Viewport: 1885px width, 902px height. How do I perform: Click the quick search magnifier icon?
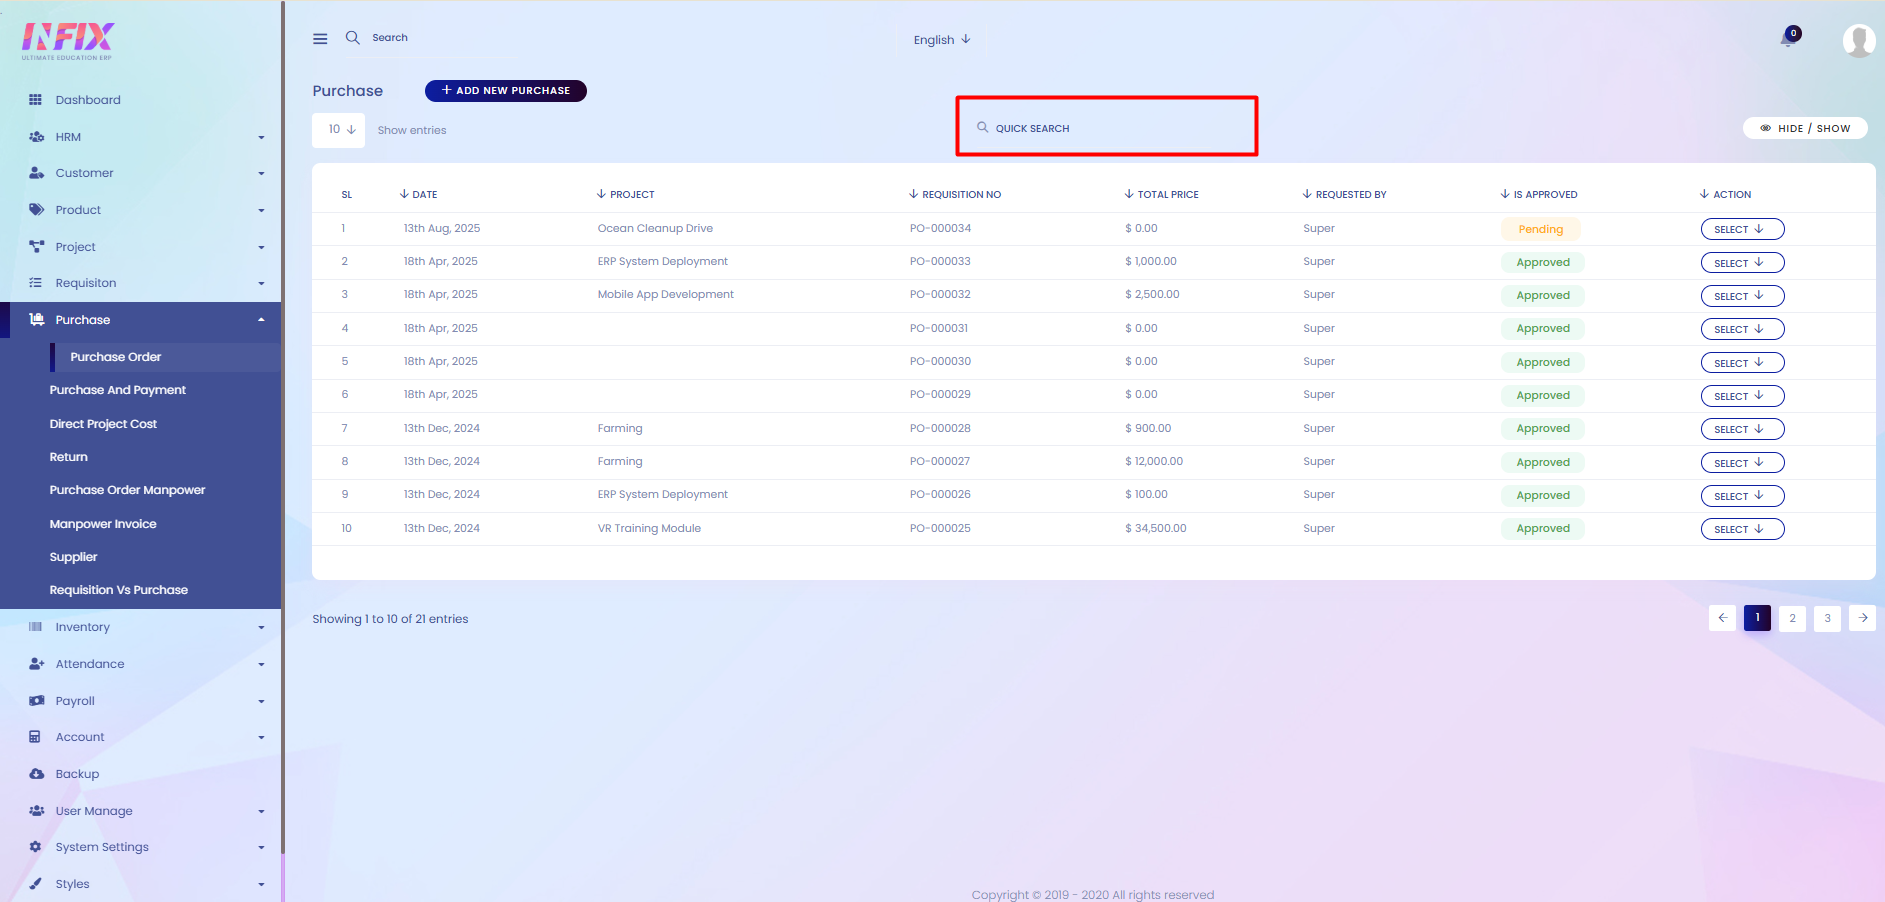point(983,127)
